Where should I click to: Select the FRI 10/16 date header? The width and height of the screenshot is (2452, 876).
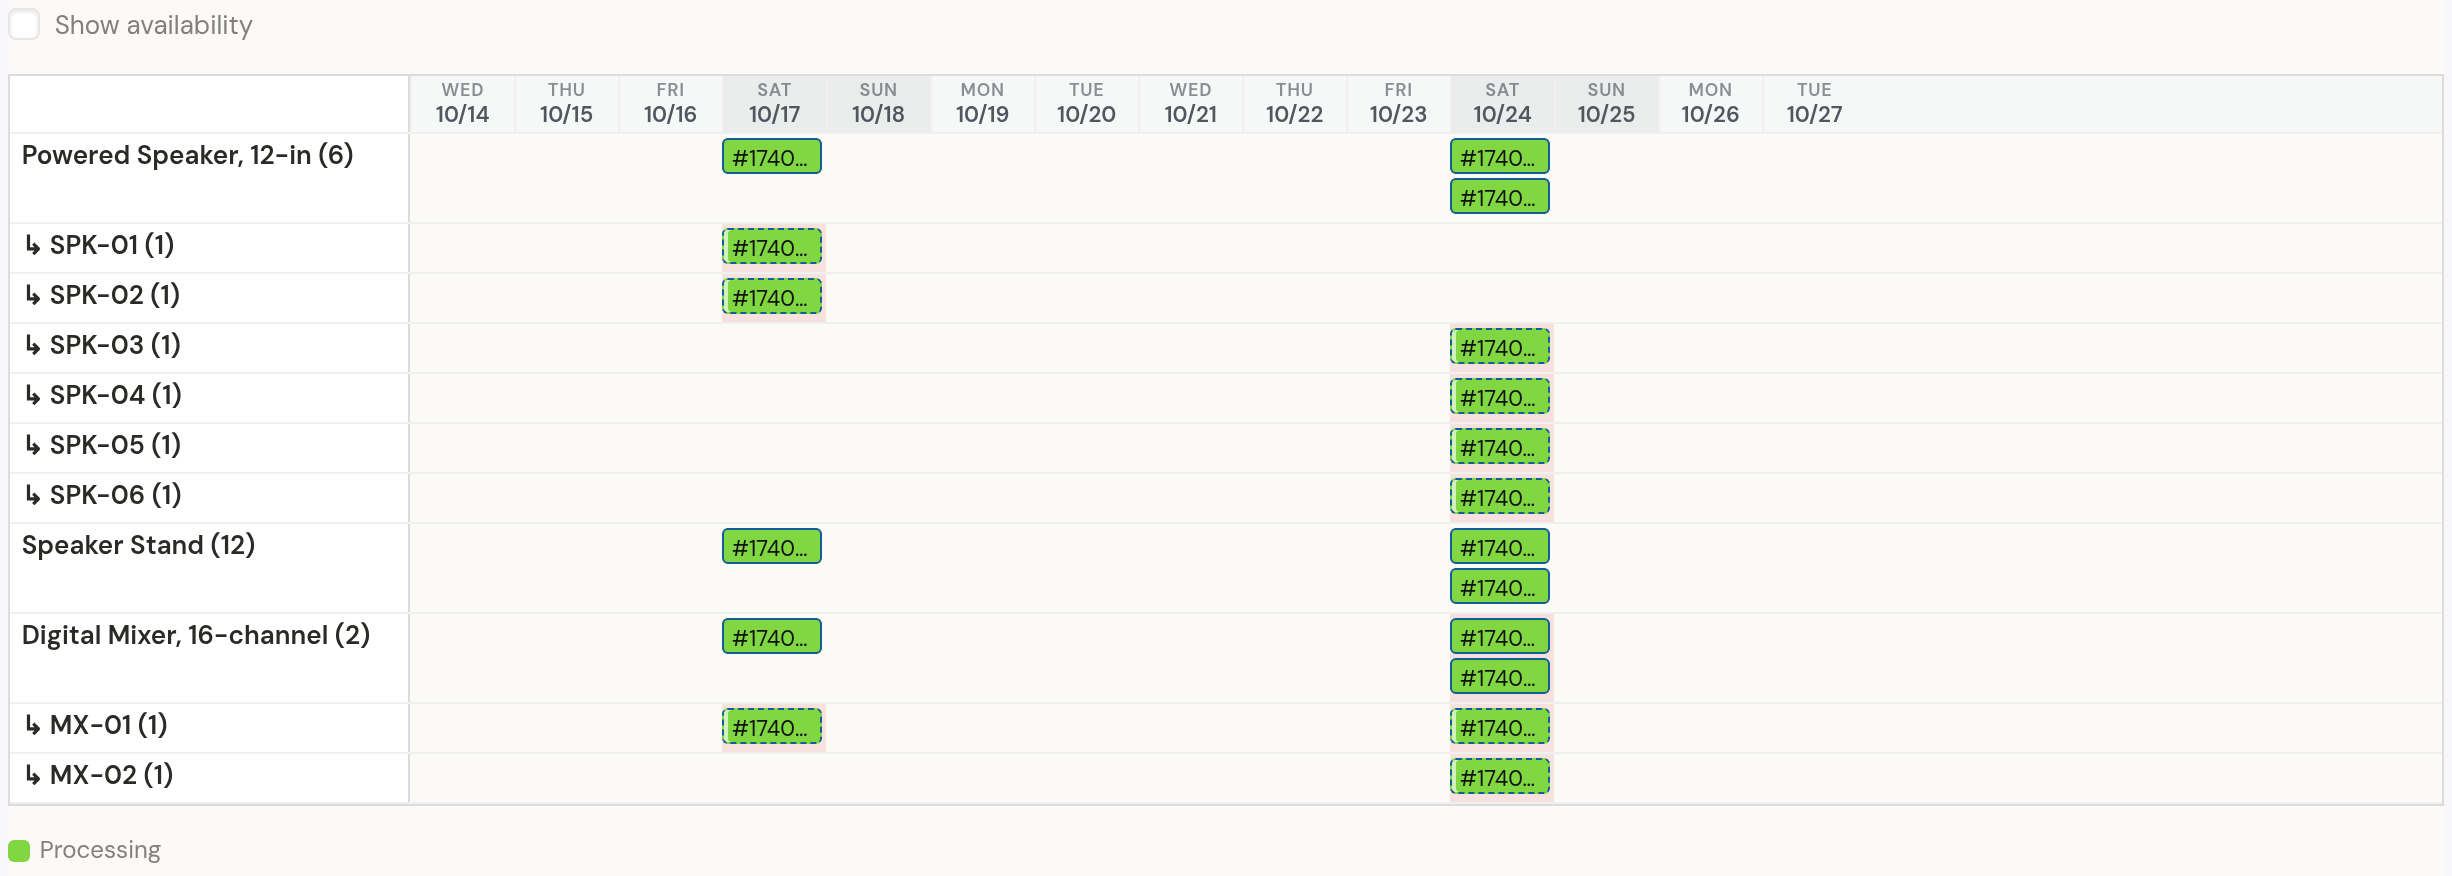670,103
